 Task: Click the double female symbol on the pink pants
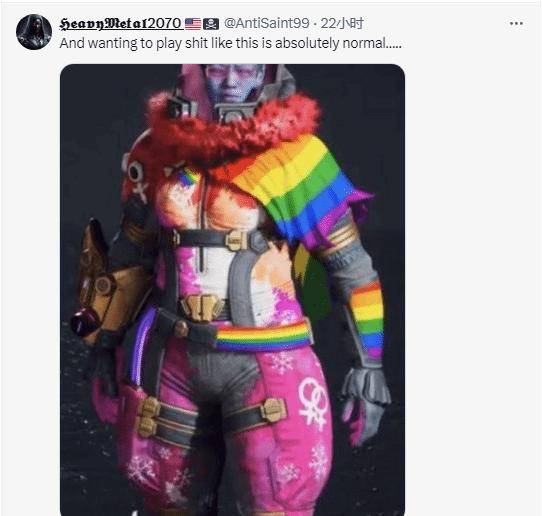[x=314, y=401]
